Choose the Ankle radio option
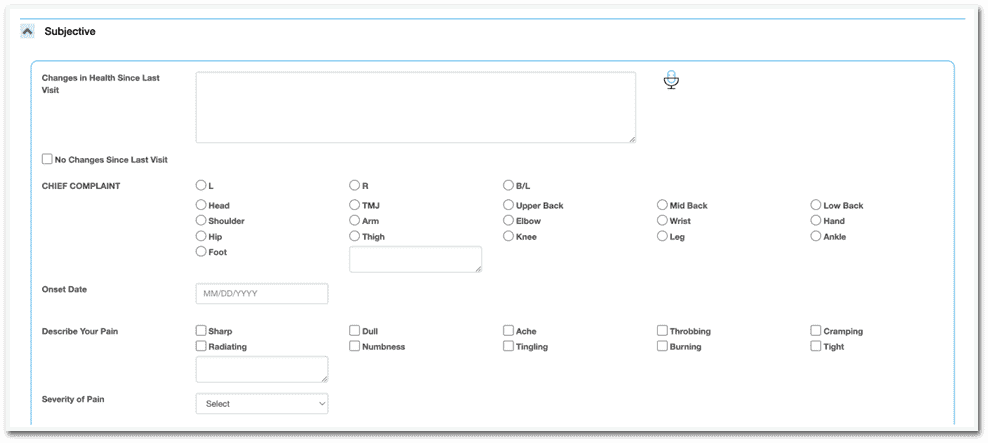988x443 pixels. tap(816, 237)
